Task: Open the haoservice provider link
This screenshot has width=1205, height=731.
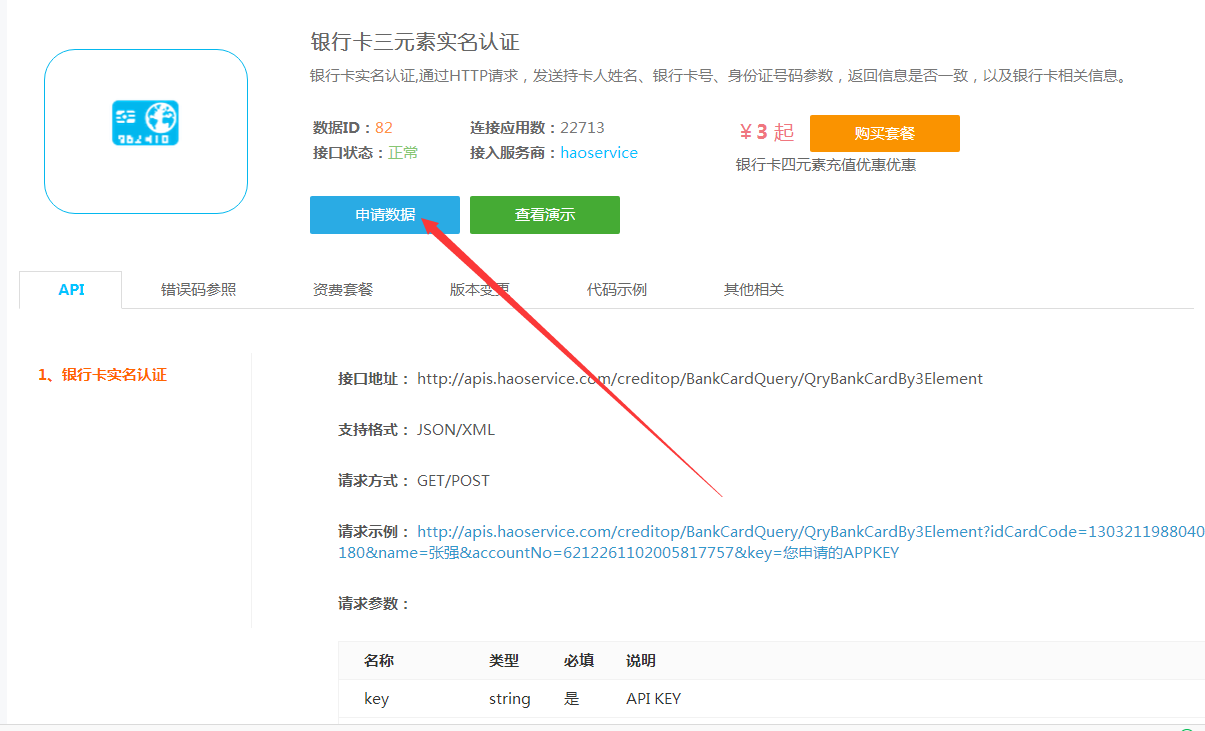Action: point(599,153)
